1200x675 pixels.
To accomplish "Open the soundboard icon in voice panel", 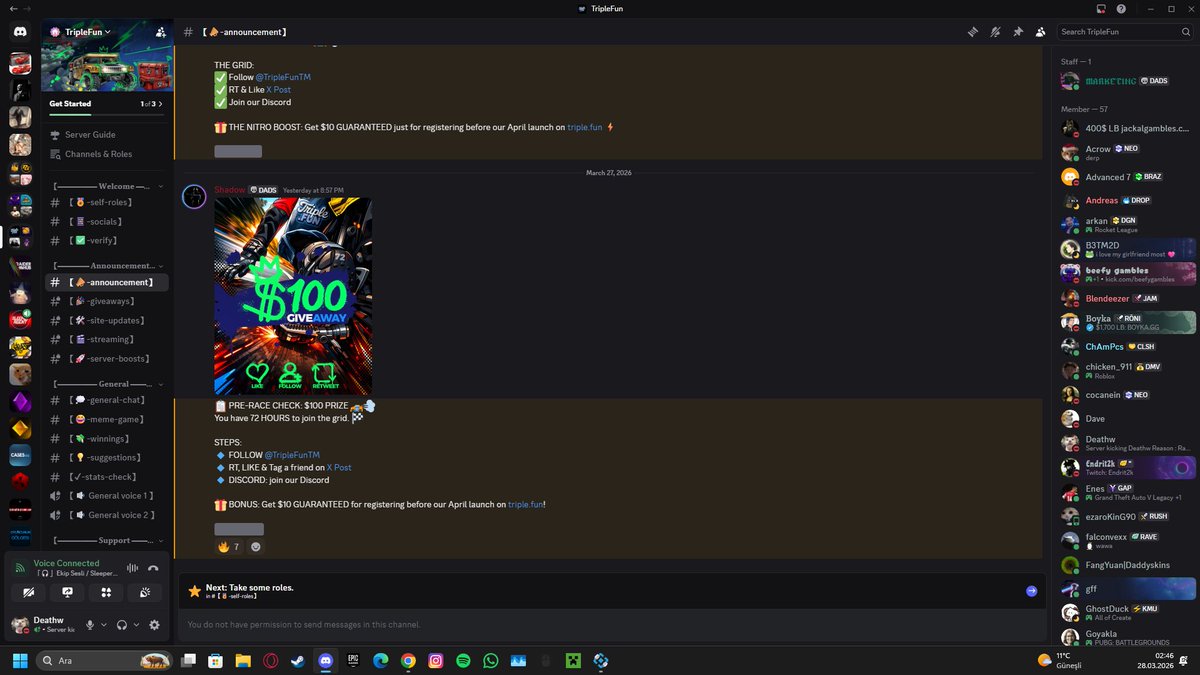I will (145, 592).
